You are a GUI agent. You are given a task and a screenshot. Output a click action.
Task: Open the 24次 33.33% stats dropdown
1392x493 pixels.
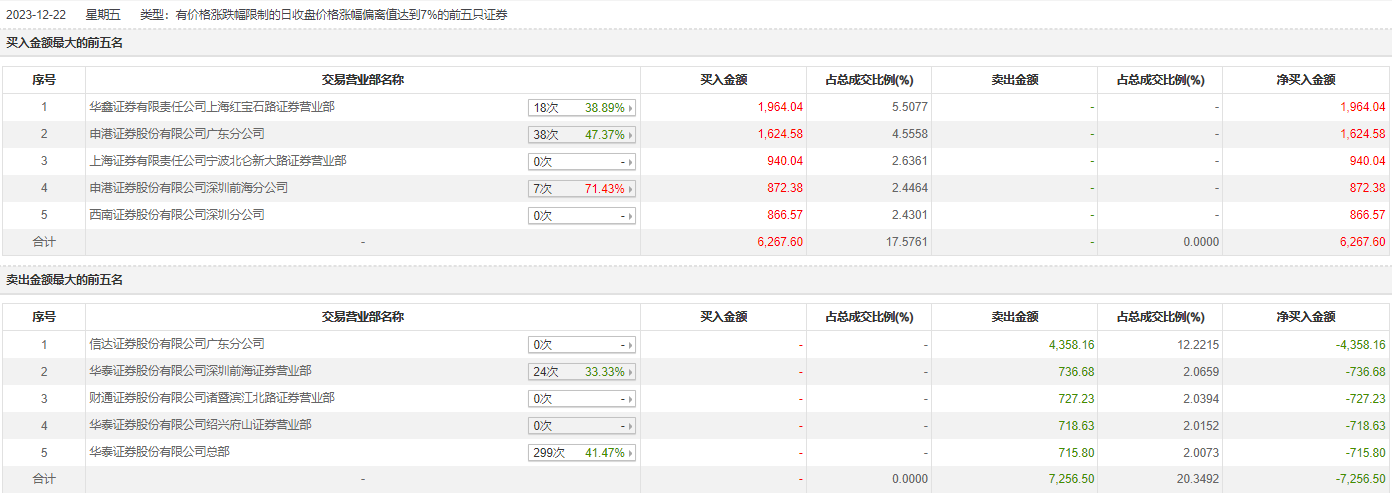[582, 372]
